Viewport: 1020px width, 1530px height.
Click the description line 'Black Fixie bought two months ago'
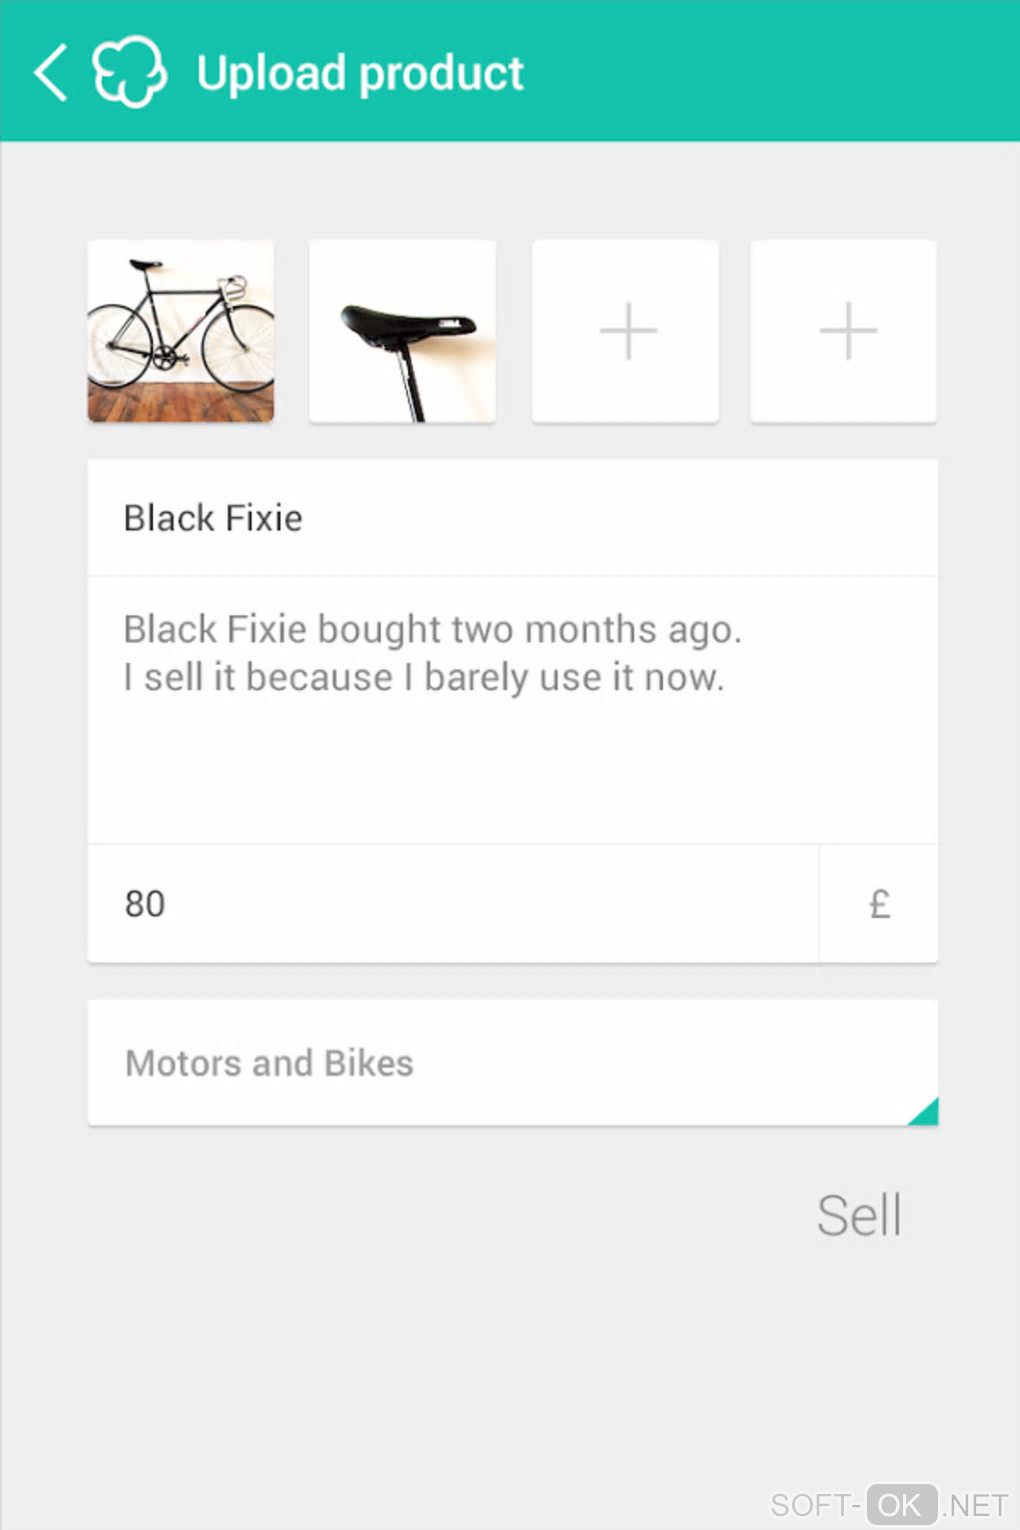(432, 630)
